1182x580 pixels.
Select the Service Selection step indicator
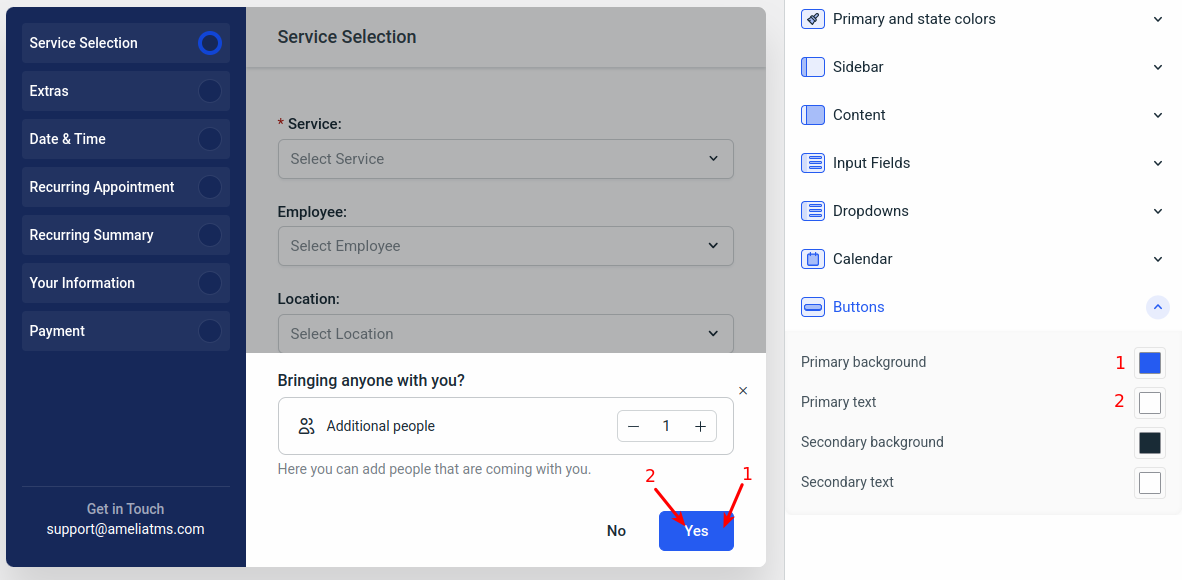[209, 42]
